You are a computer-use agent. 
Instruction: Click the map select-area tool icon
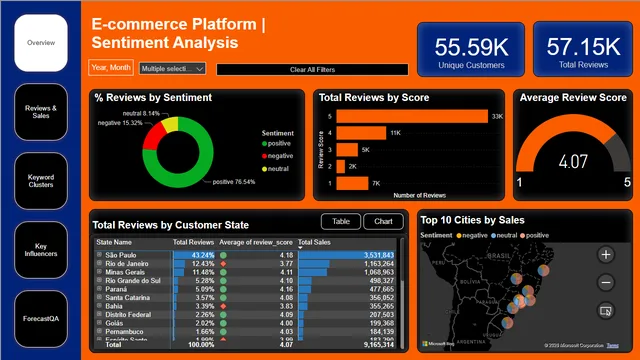pos(606,311)
